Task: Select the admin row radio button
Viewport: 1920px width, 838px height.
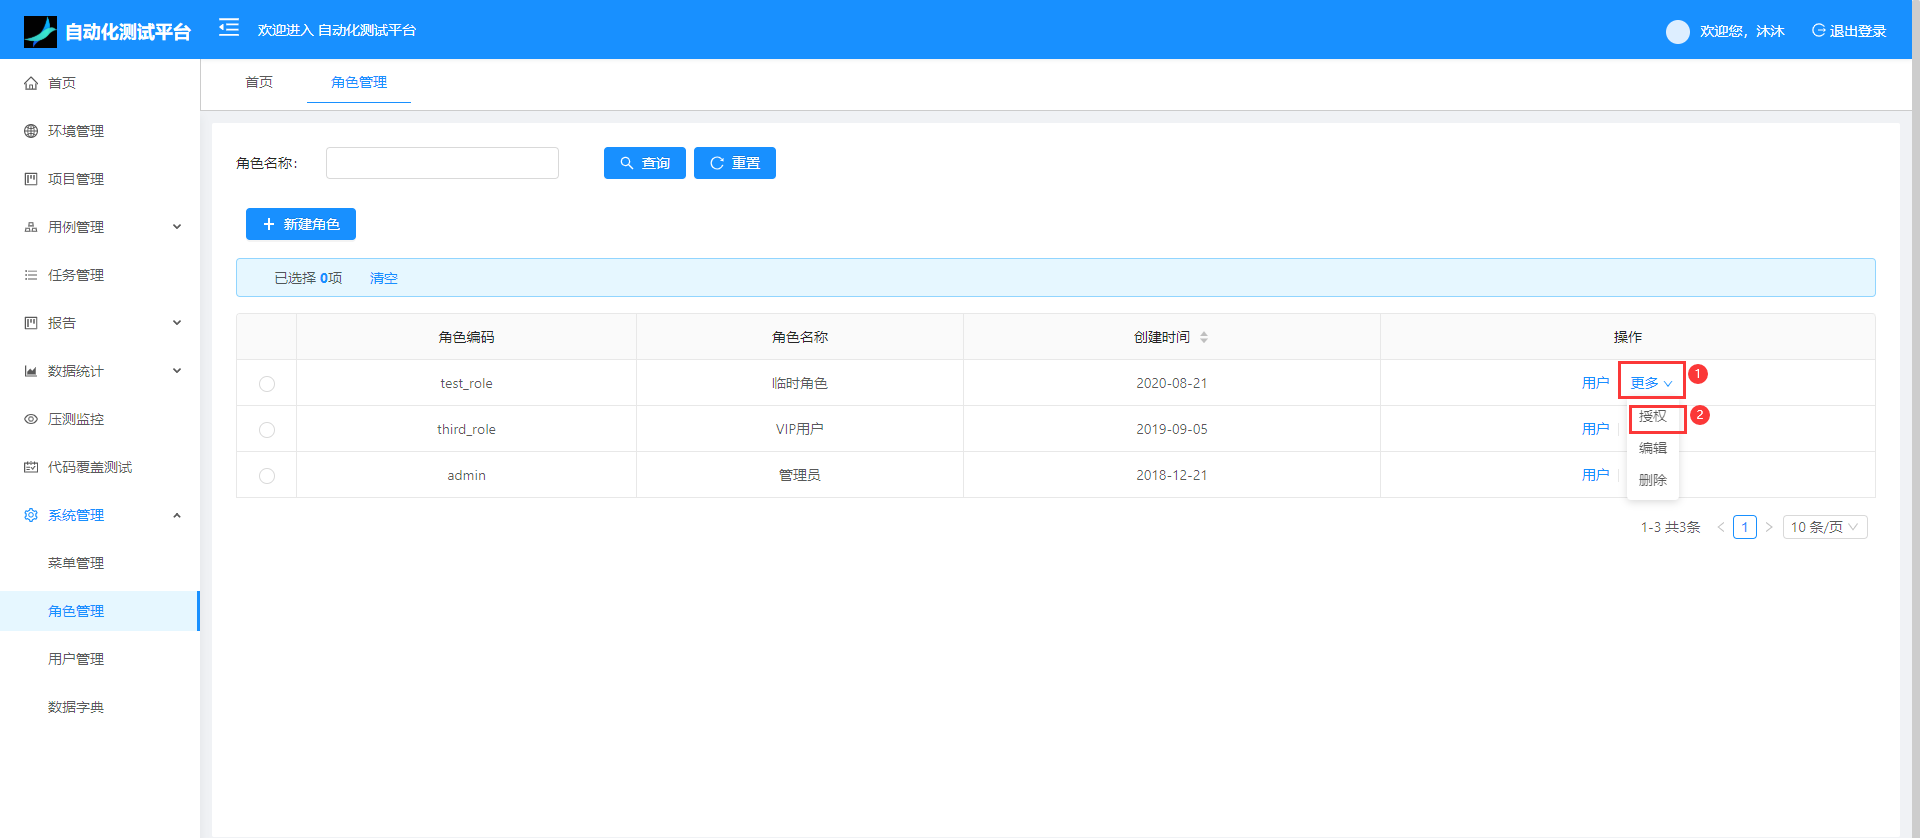Action: [x=267, y=476]
